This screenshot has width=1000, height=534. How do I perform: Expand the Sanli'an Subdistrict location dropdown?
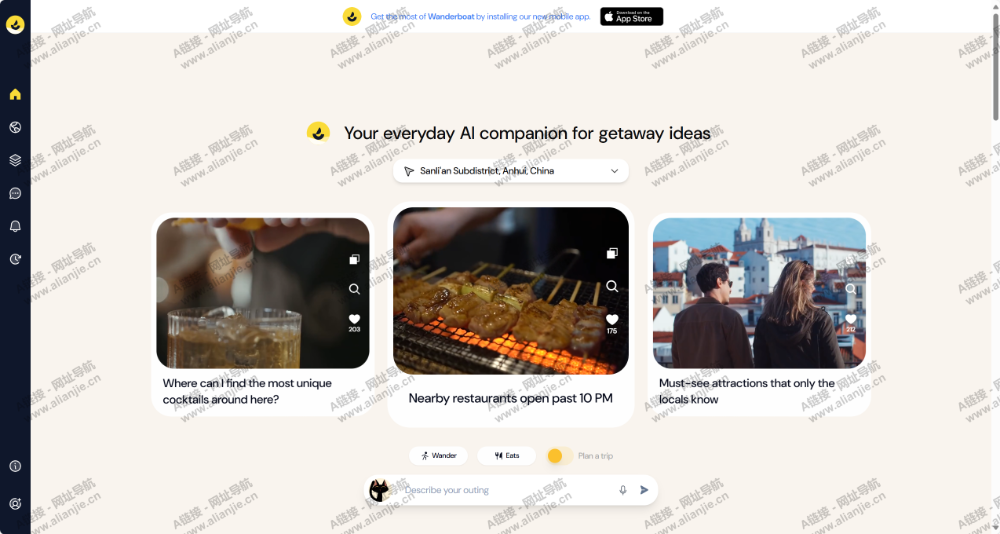tap(511, 171)
